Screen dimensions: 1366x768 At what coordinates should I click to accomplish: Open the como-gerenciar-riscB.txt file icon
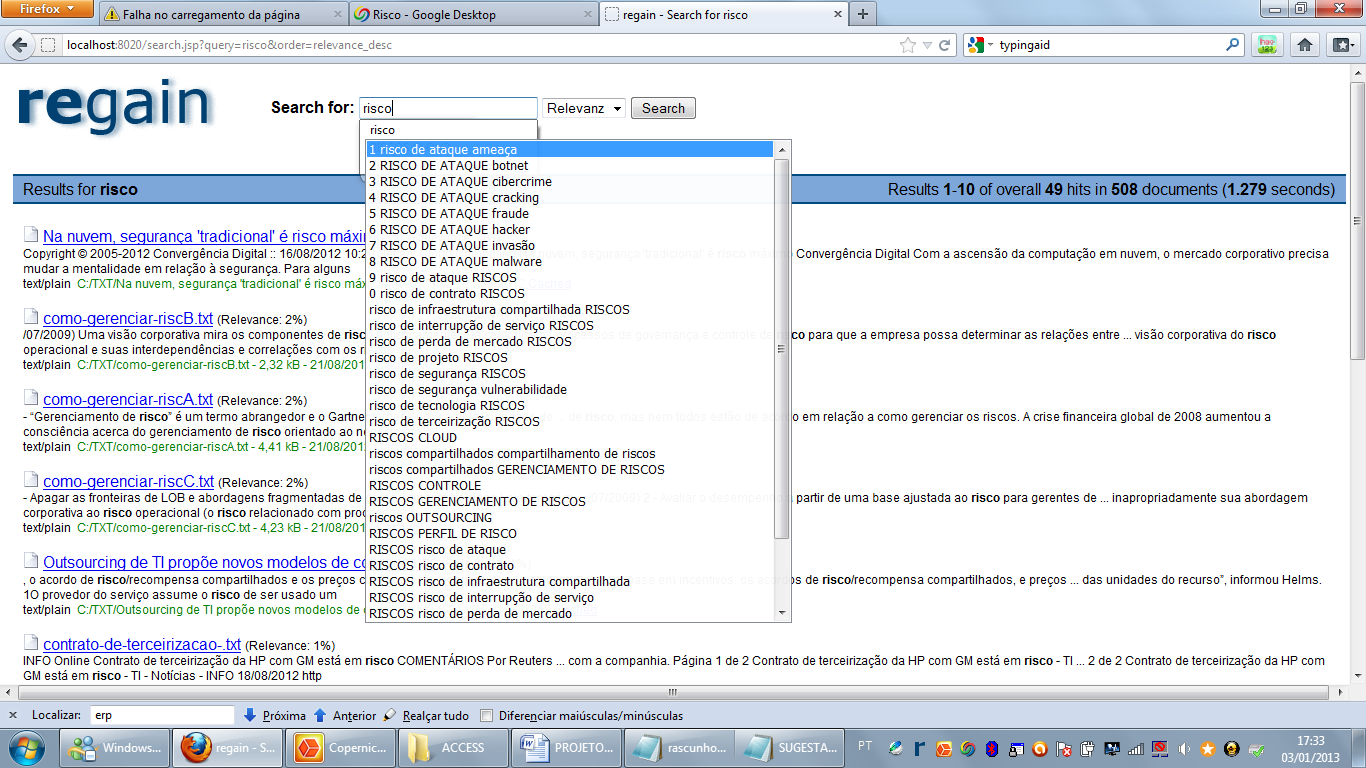[x=31, y=318]
